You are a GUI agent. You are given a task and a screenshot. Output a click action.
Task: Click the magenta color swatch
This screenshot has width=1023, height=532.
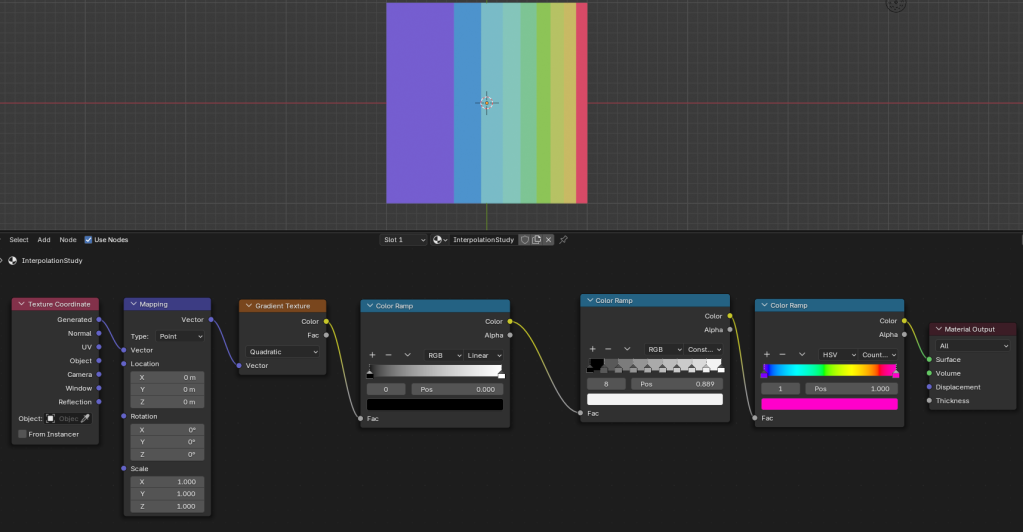point(829,404)
